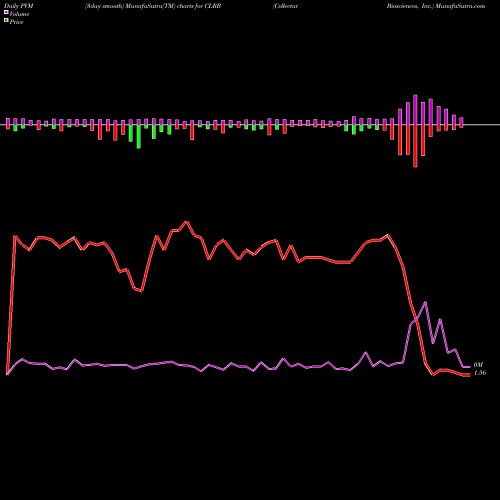Click the longest green downward bar
Image resolution: width=500 pixels, height=500 pixels.
139,136
